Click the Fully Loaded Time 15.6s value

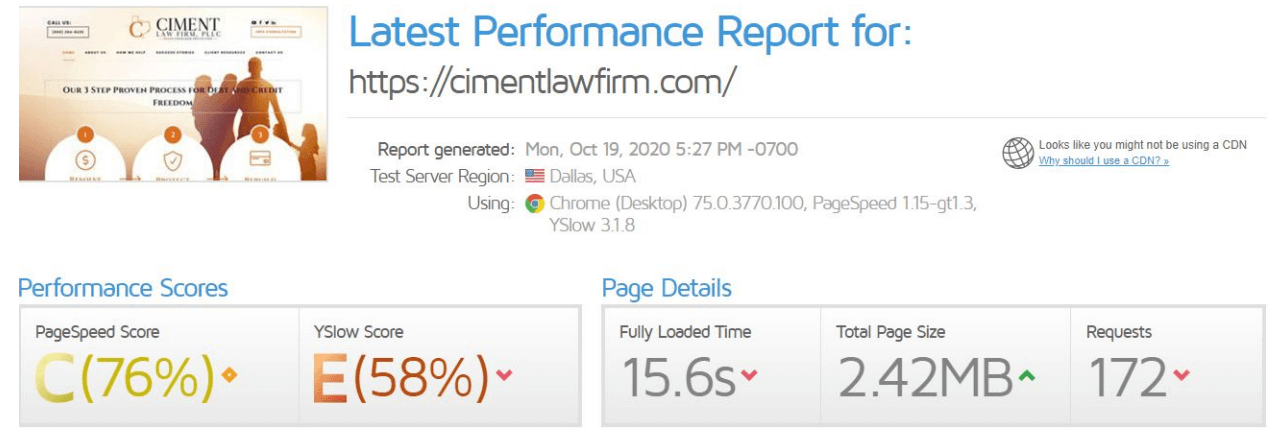pyautogui.click(x=679, y=376)
